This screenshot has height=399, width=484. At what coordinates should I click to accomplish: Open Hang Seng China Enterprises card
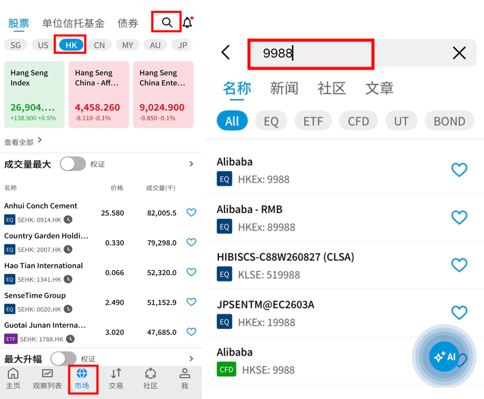[x=163, y=94]
